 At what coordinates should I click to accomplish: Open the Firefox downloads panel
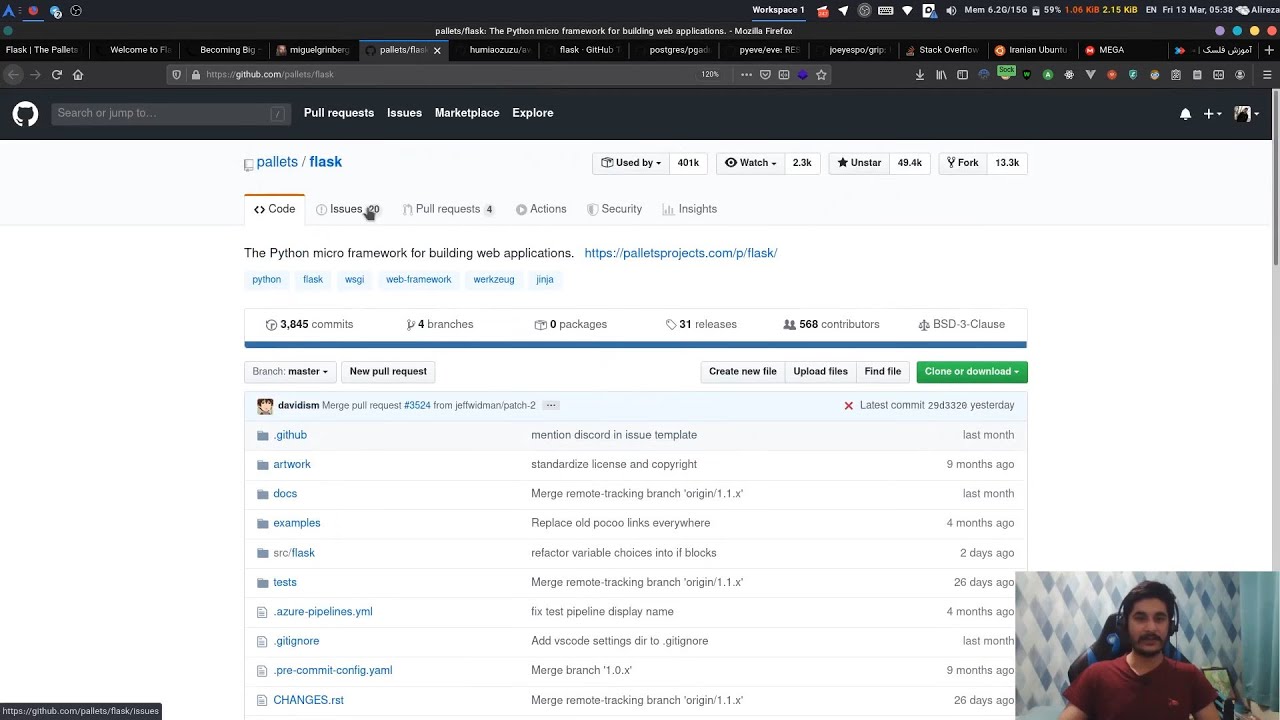pos(920,74)
